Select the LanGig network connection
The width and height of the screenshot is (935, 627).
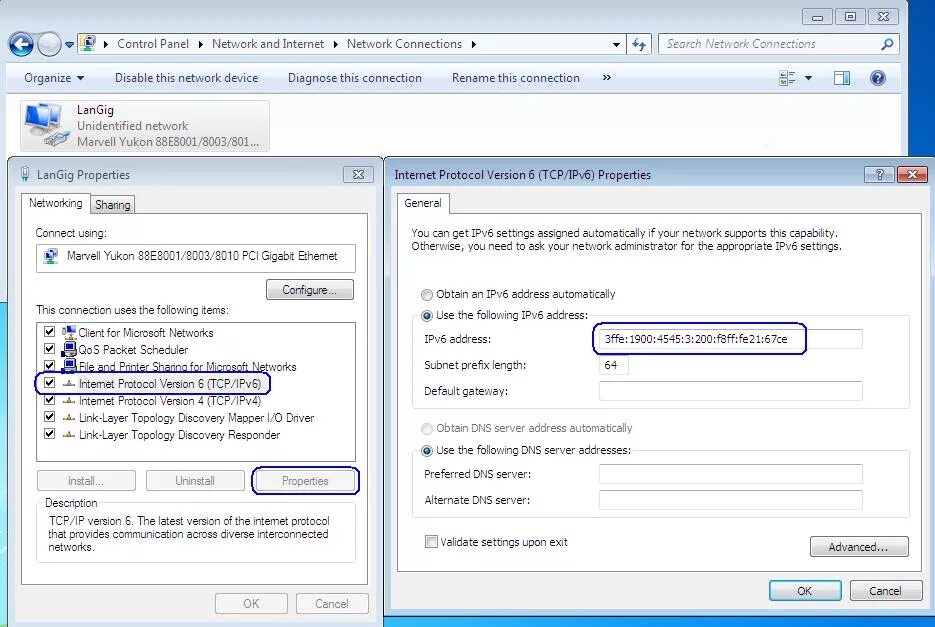[145, 126]
